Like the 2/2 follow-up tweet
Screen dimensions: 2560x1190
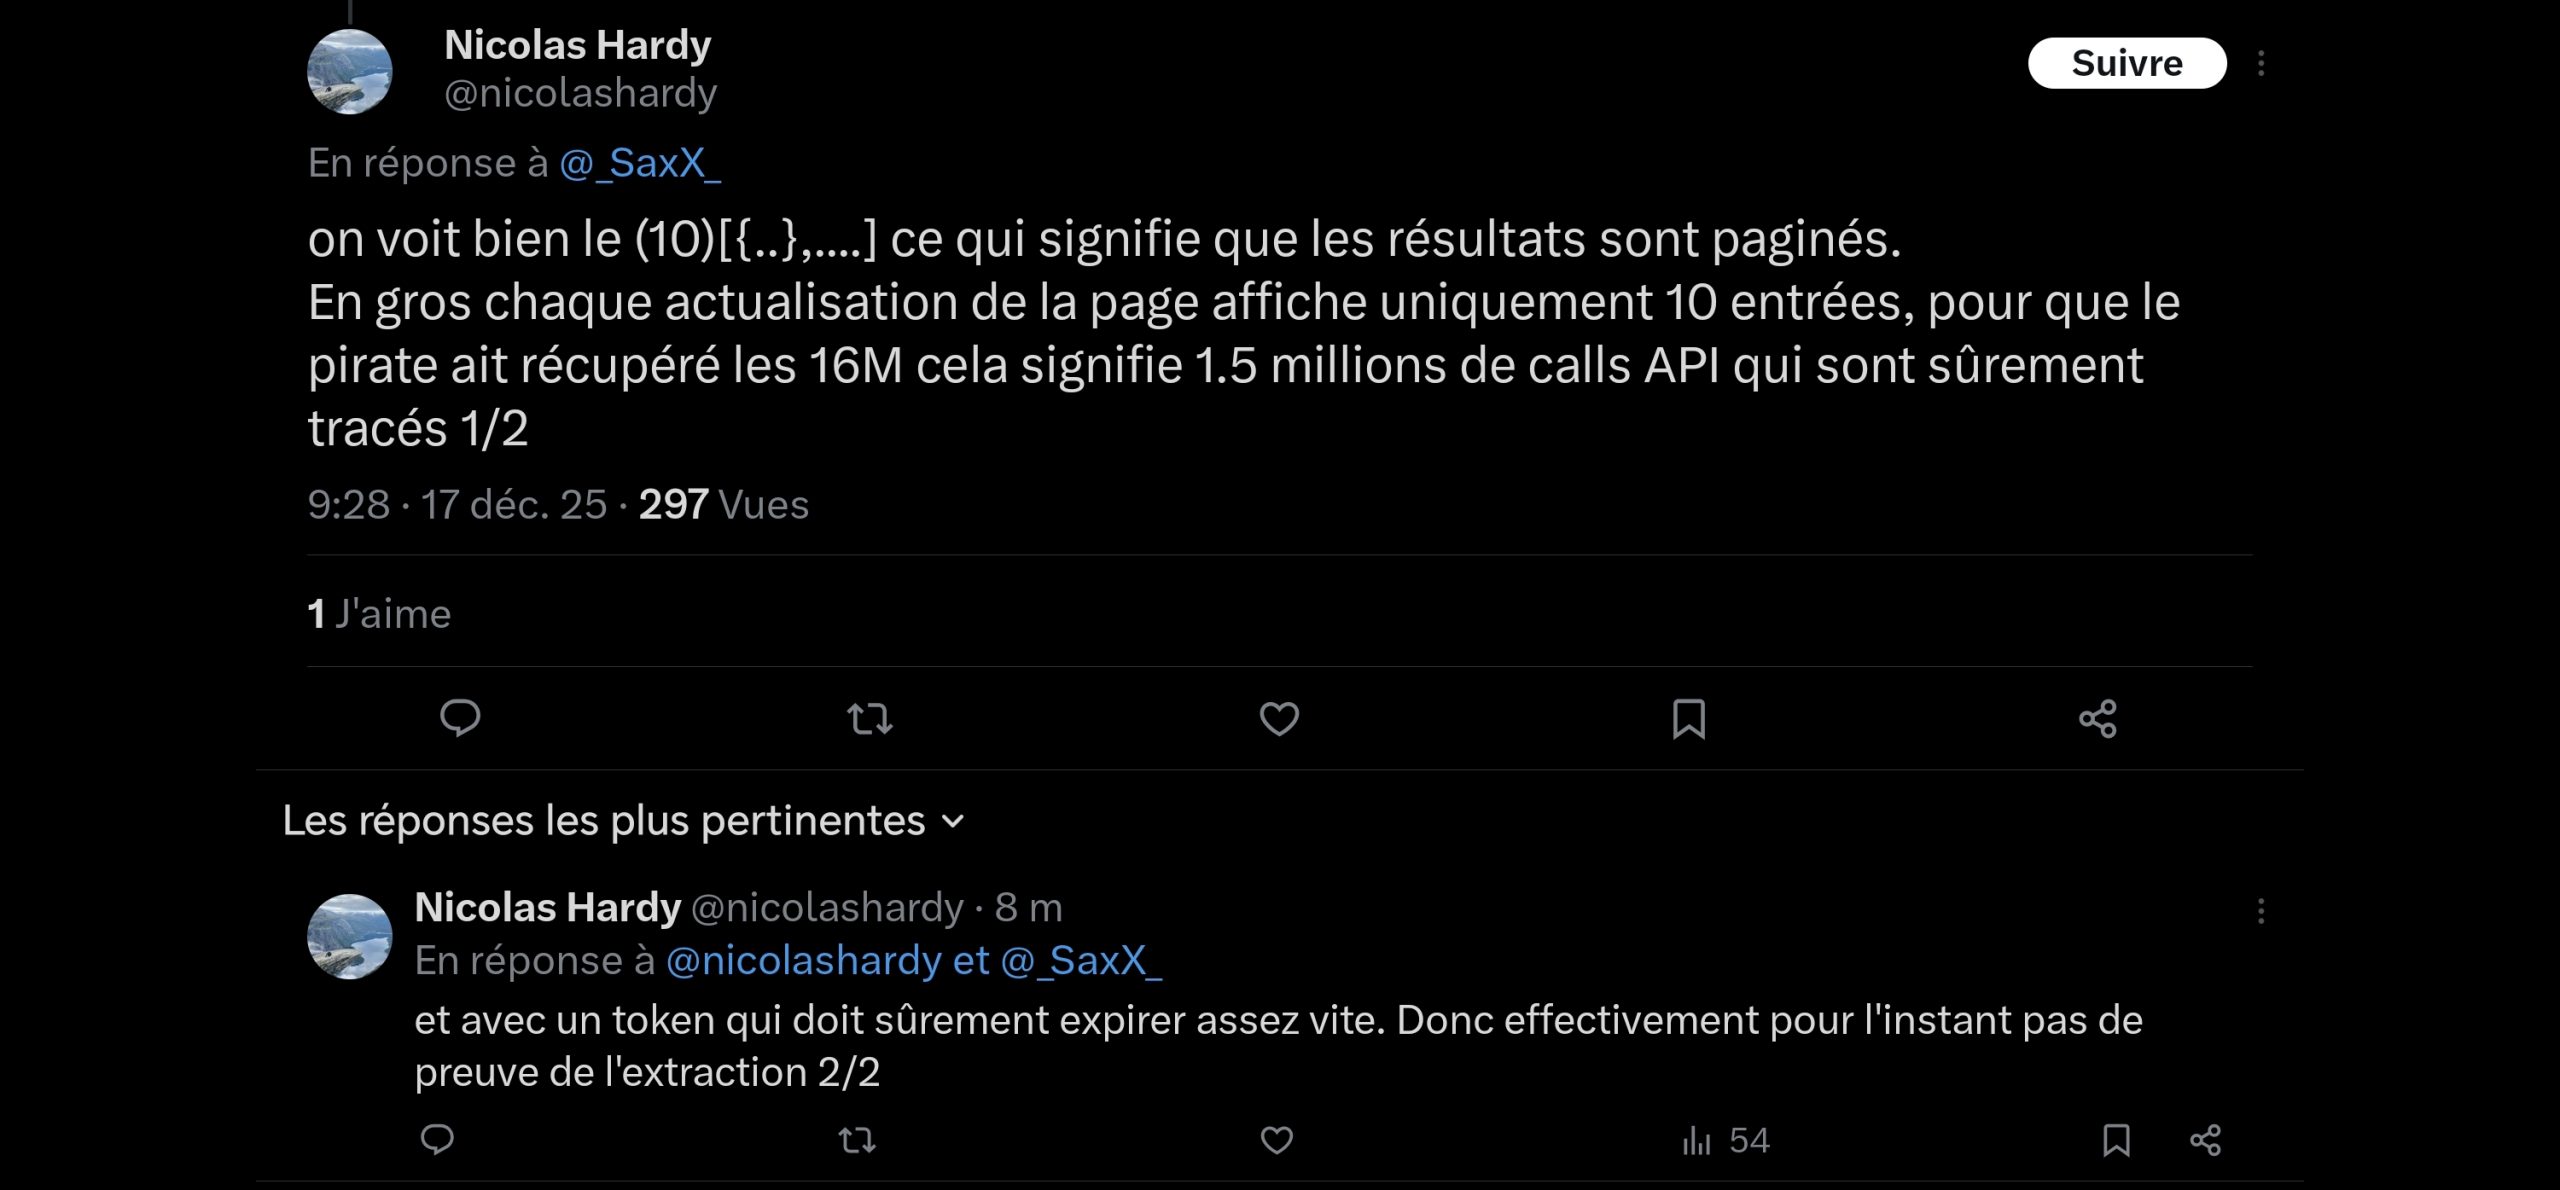1277,1139
